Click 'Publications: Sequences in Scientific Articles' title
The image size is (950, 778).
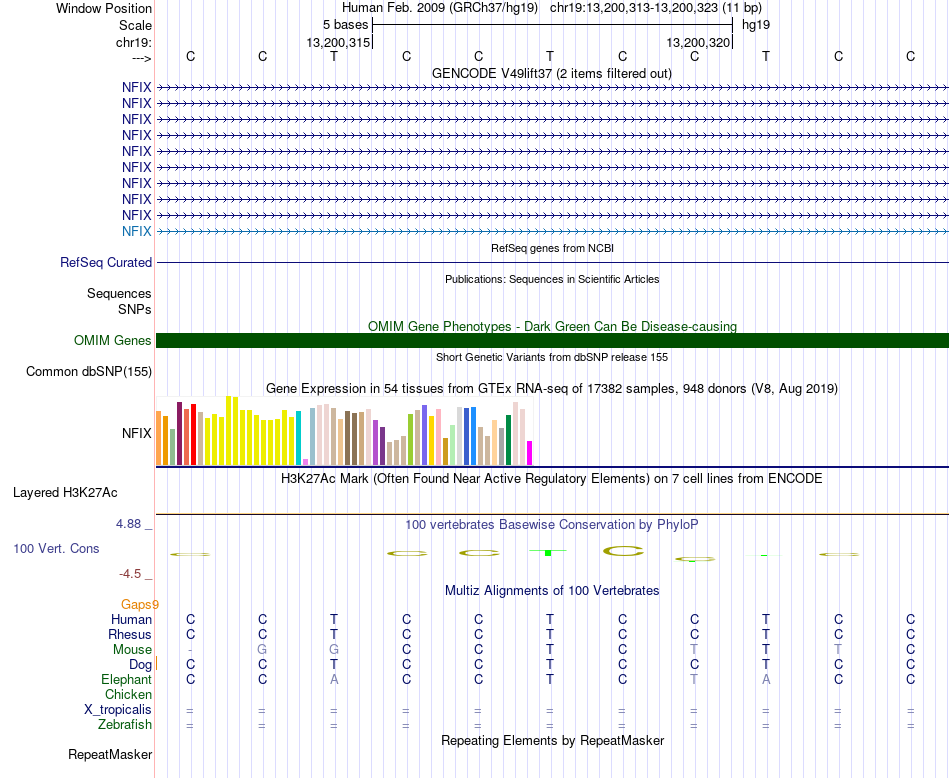point(552,279)
